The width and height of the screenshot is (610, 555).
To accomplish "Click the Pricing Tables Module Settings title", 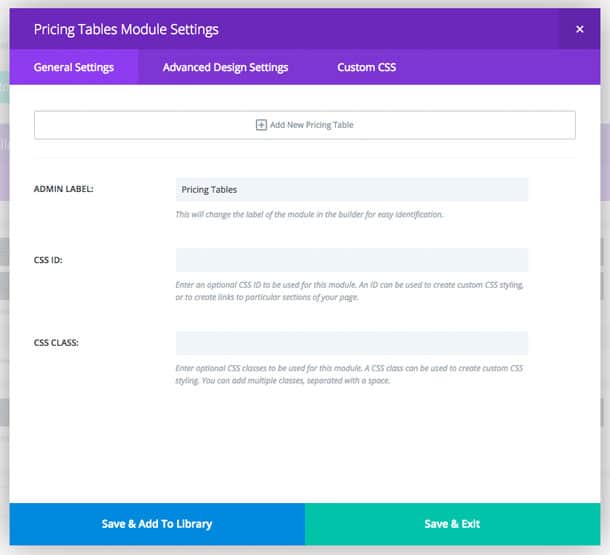I will click(126, 30).
